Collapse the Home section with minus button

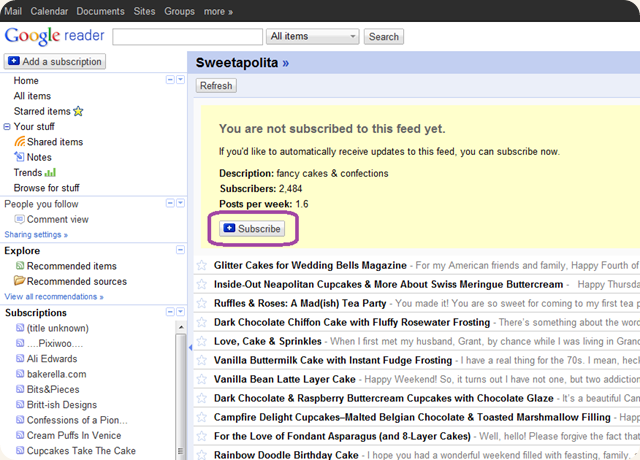click(170, 80)
